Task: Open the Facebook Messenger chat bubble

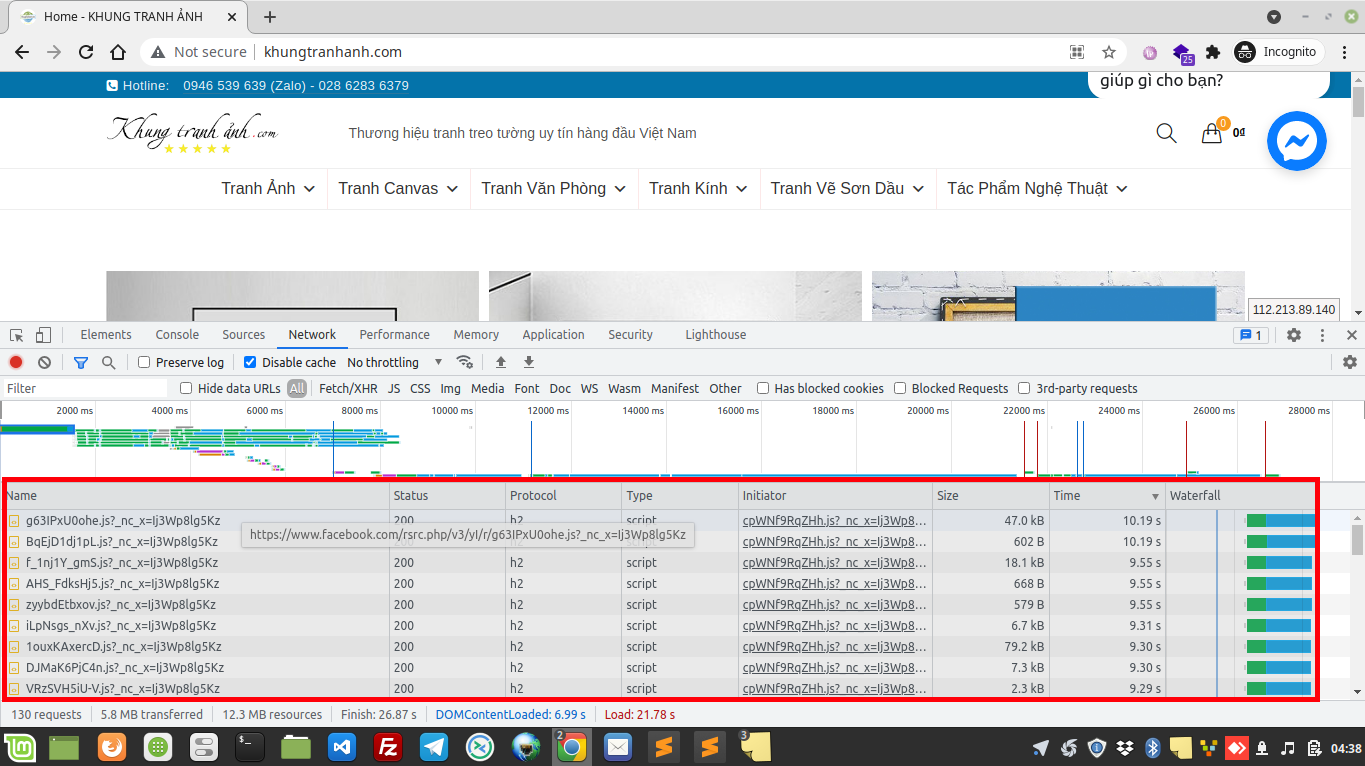Action: [1297, 141]
